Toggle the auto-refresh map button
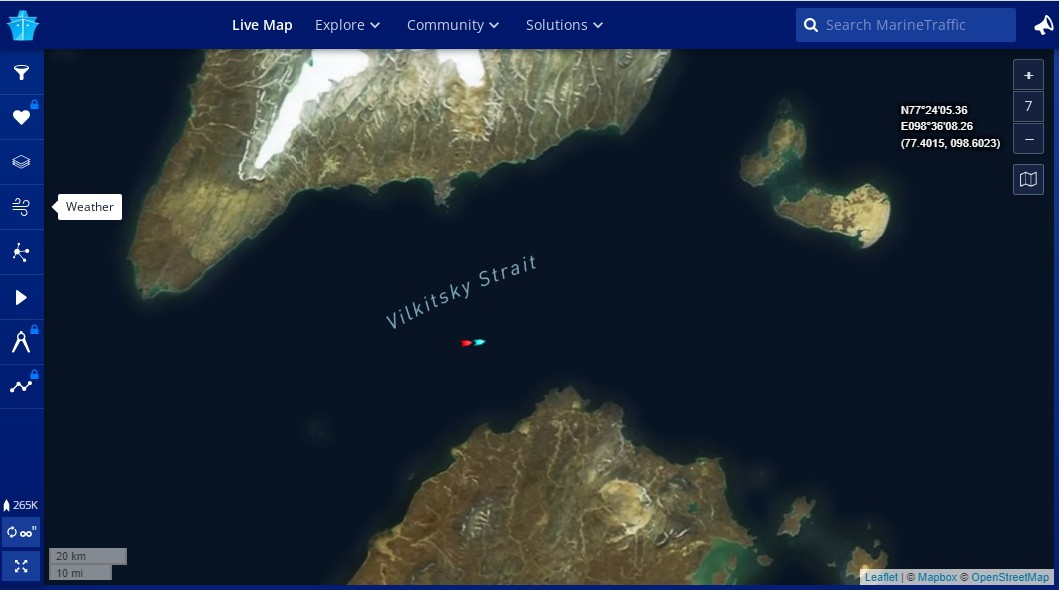The image size is (1059, 590). coord(22,533)
